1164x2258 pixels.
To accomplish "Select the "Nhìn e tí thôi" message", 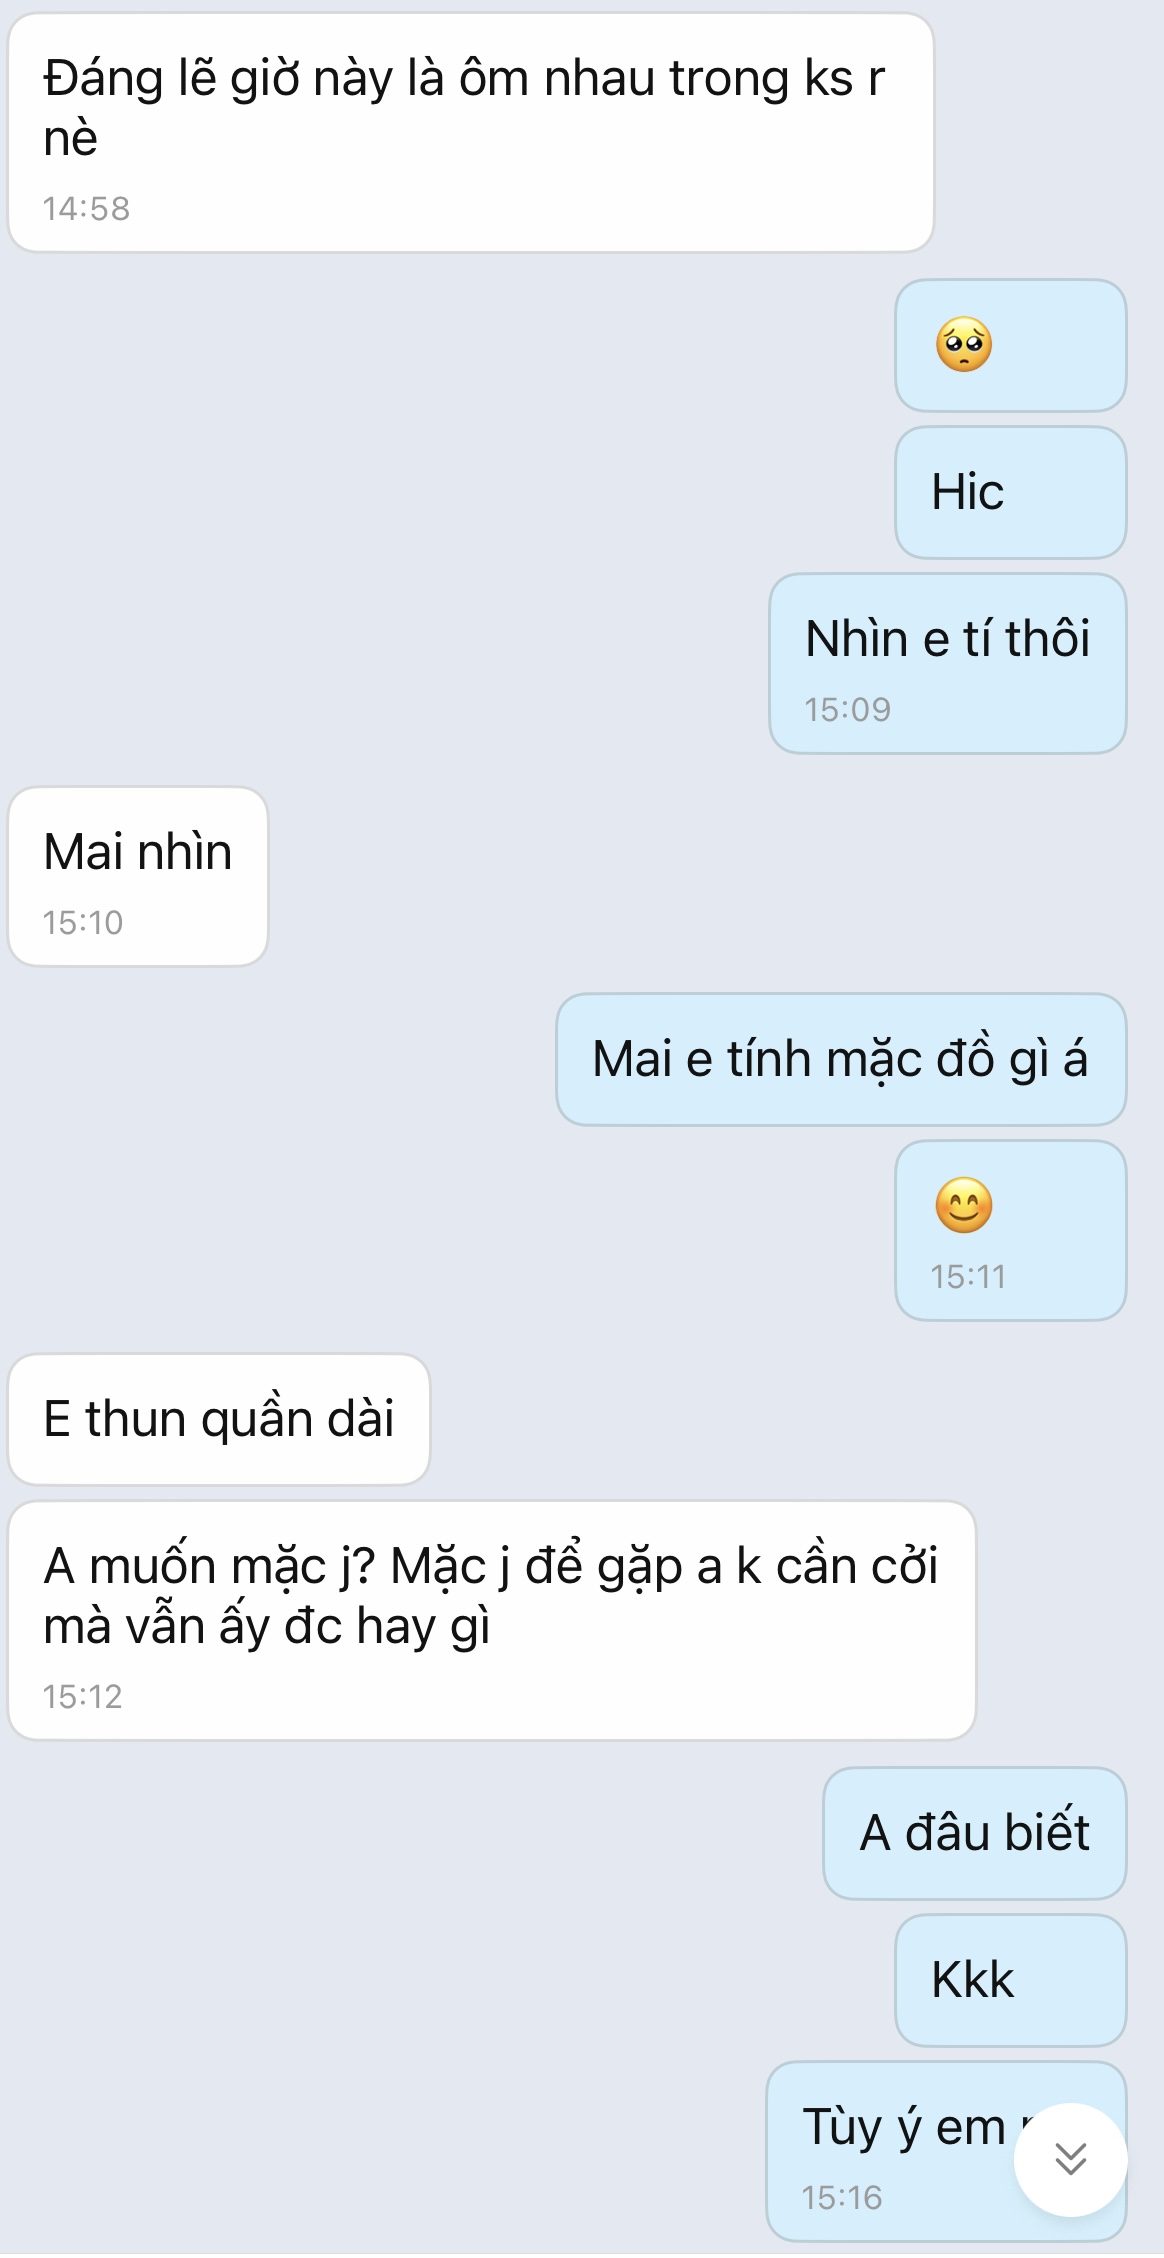I will (947, 663).
